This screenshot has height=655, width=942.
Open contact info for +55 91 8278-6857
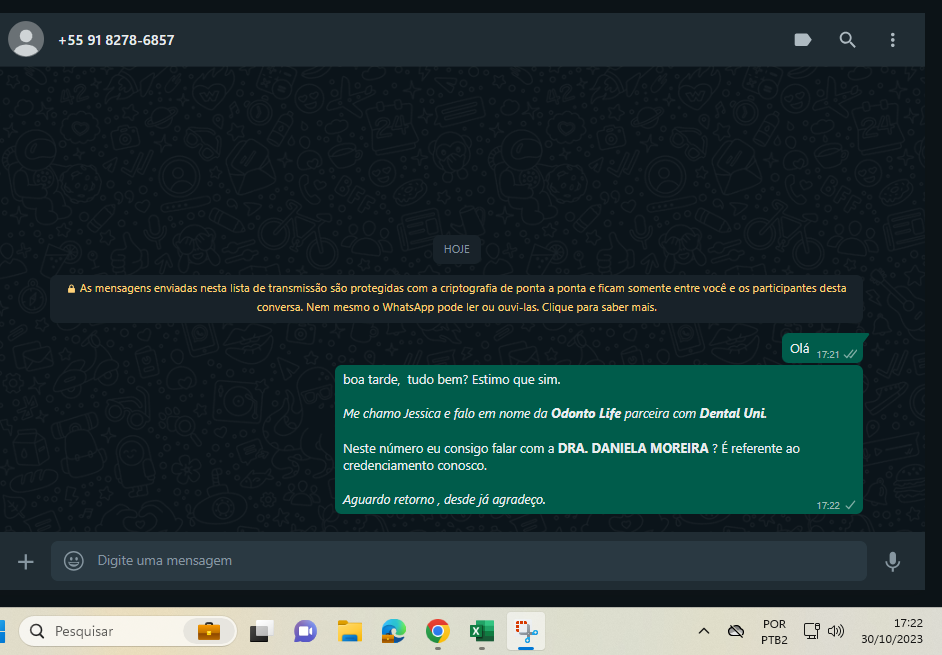click(x=116, y=40)
